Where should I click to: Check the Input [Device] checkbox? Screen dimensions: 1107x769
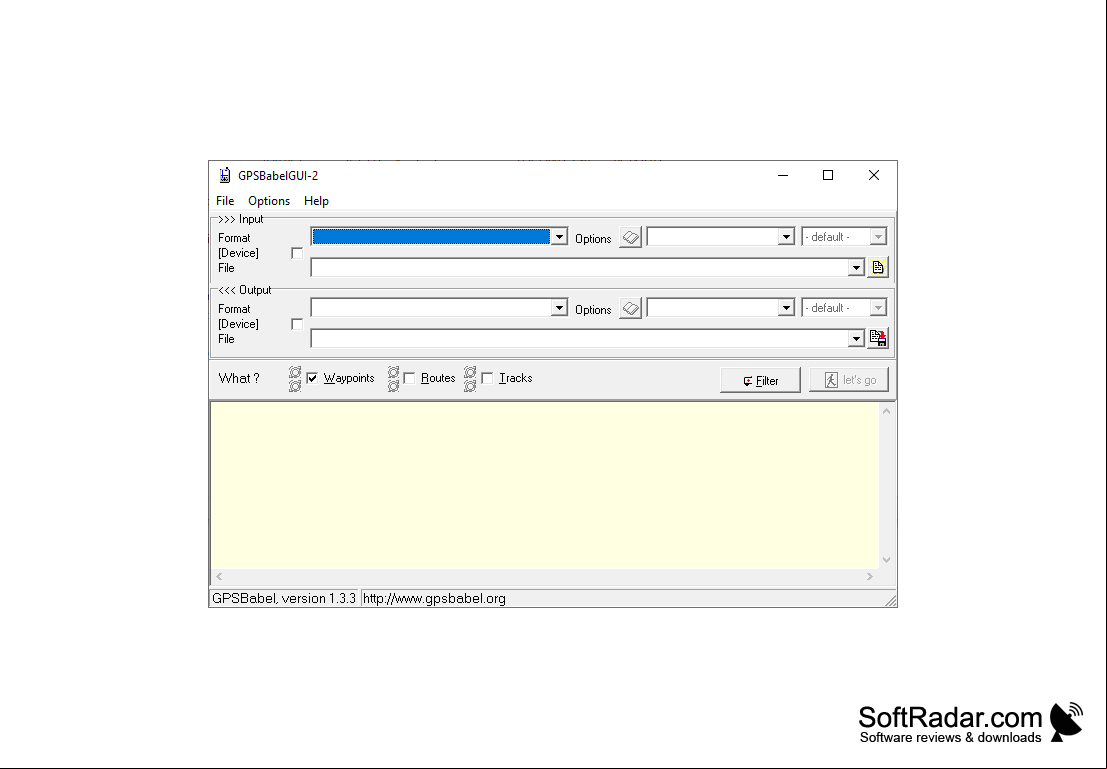coord(297,253)
